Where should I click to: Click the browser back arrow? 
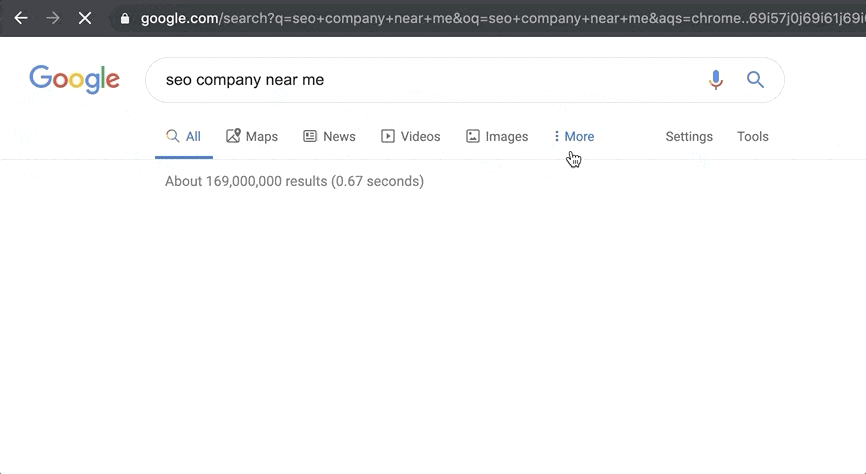[x=21, y=18]
